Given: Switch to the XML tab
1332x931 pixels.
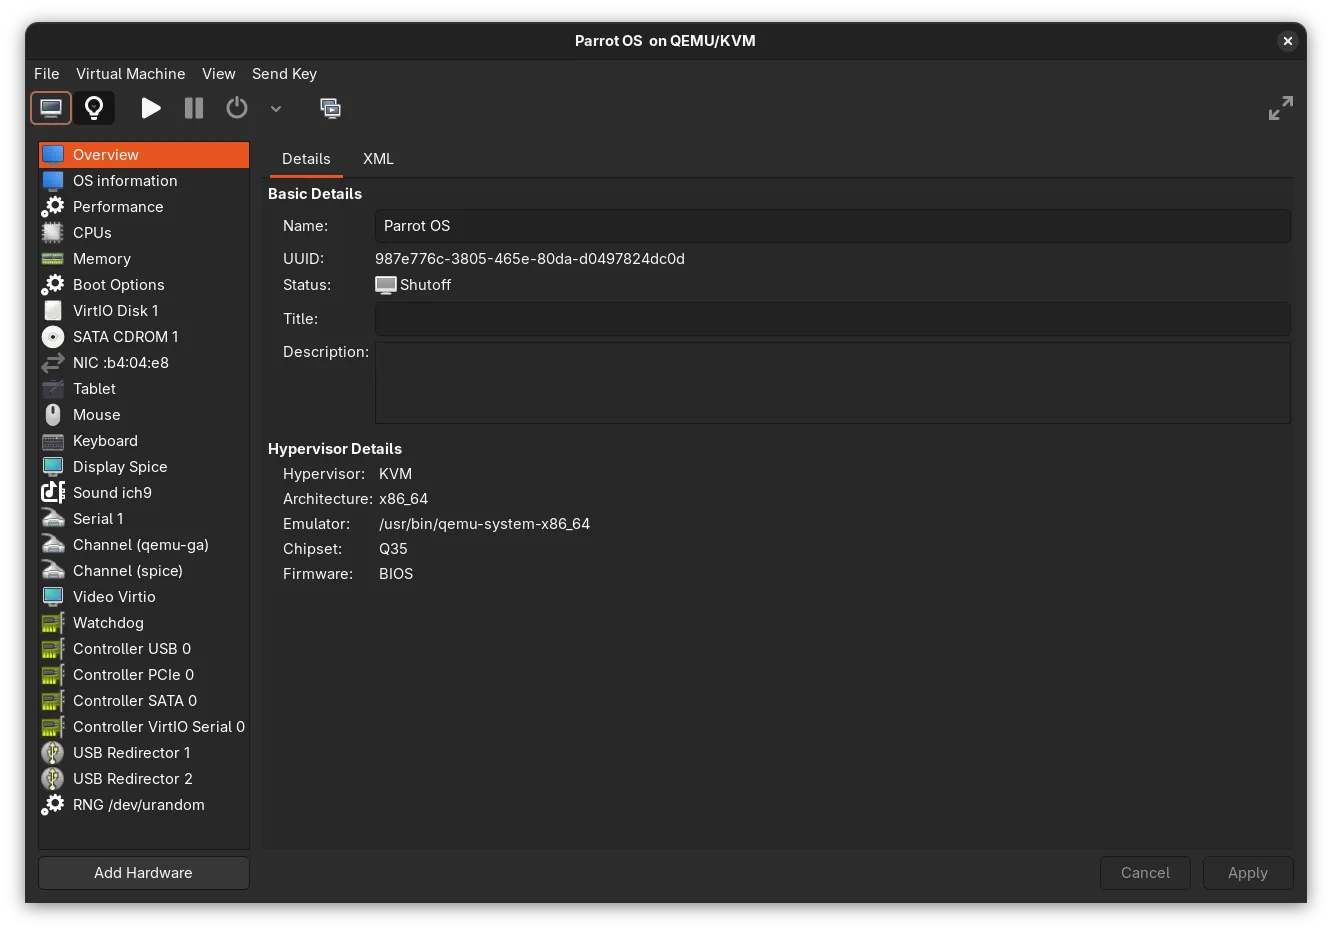Looking at the screenshot, I should pyautogui.click(x=378, y=159).
